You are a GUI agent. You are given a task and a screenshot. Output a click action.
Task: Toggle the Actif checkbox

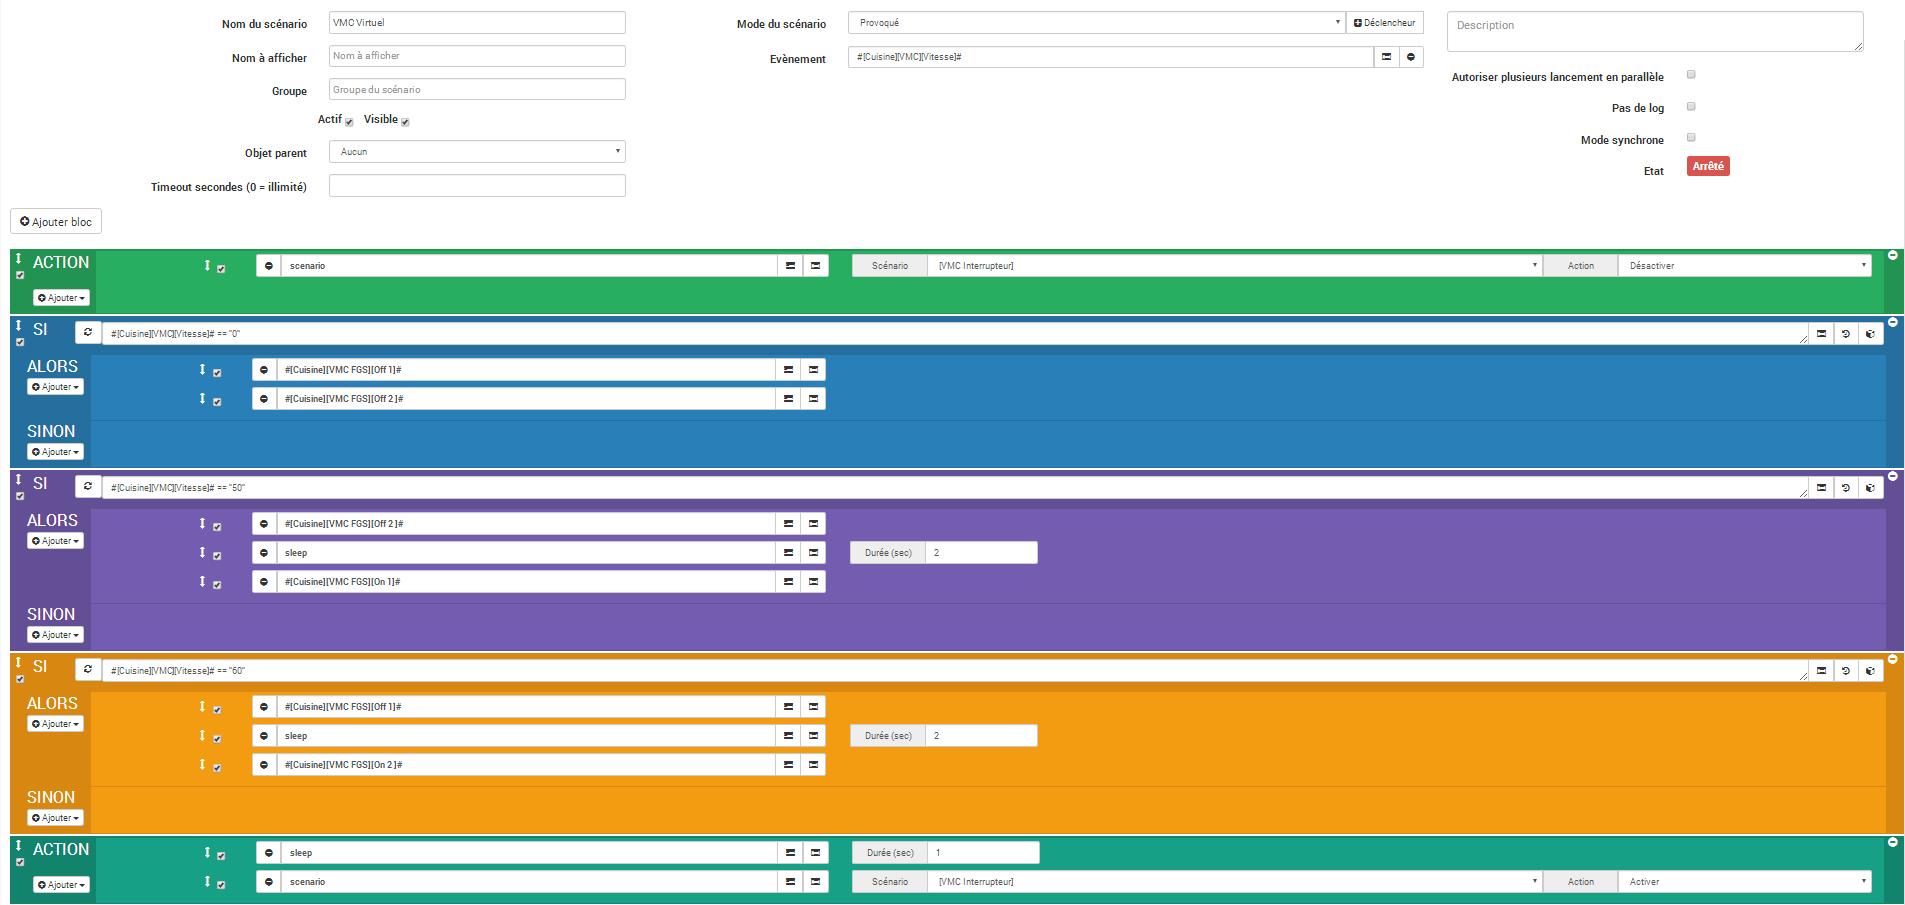[x=349, y=121]
